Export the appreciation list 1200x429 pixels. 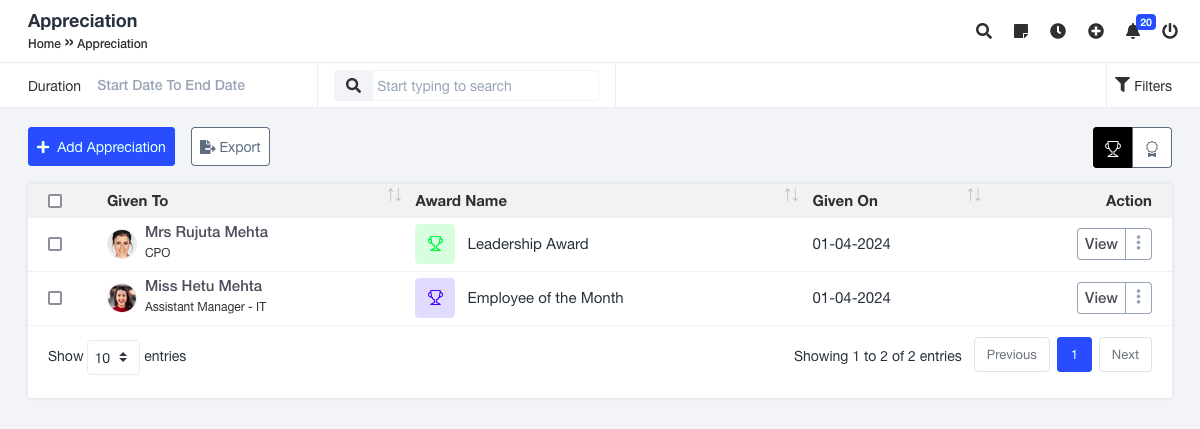tap(230, 147)
